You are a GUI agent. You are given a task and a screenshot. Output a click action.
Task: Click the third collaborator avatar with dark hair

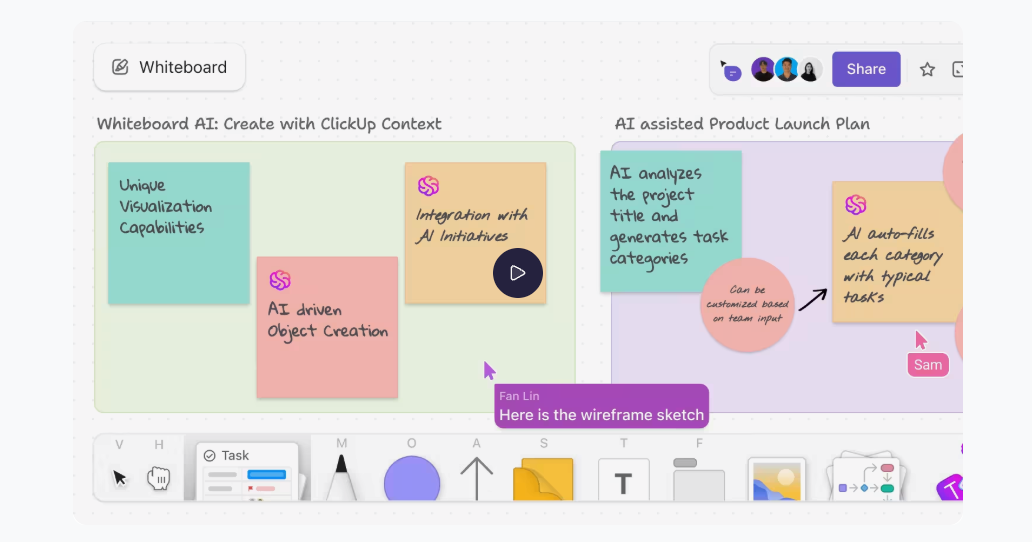point(810,69)
